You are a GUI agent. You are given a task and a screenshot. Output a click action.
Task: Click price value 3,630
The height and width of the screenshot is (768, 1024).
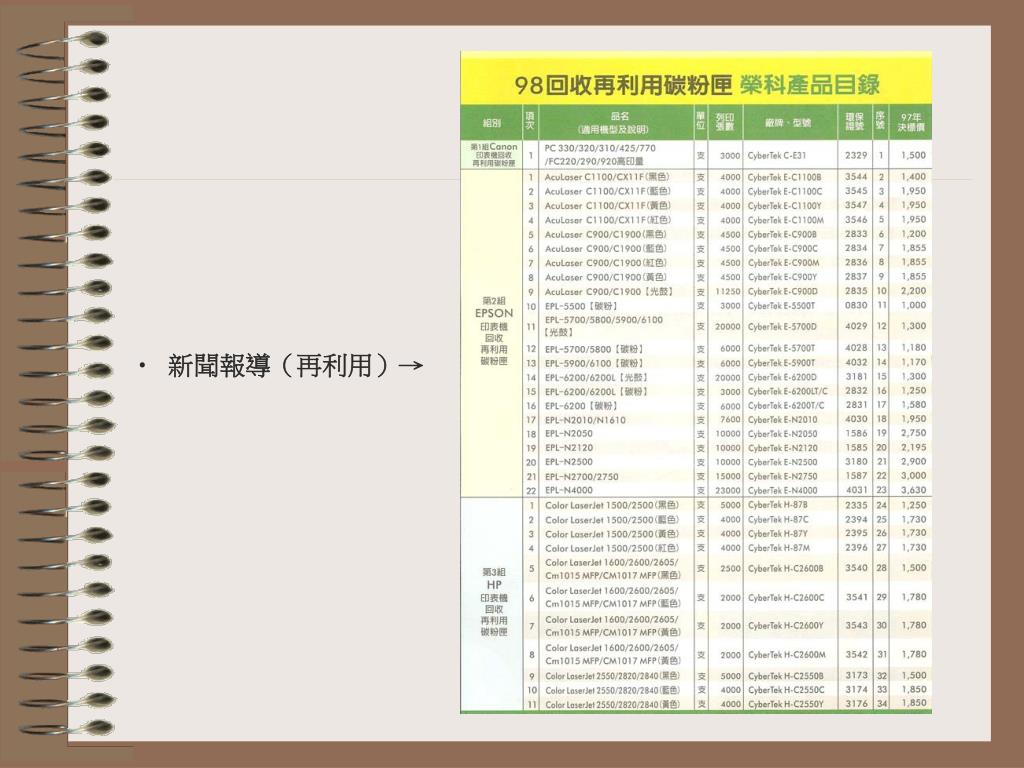(x=914, y=490)
